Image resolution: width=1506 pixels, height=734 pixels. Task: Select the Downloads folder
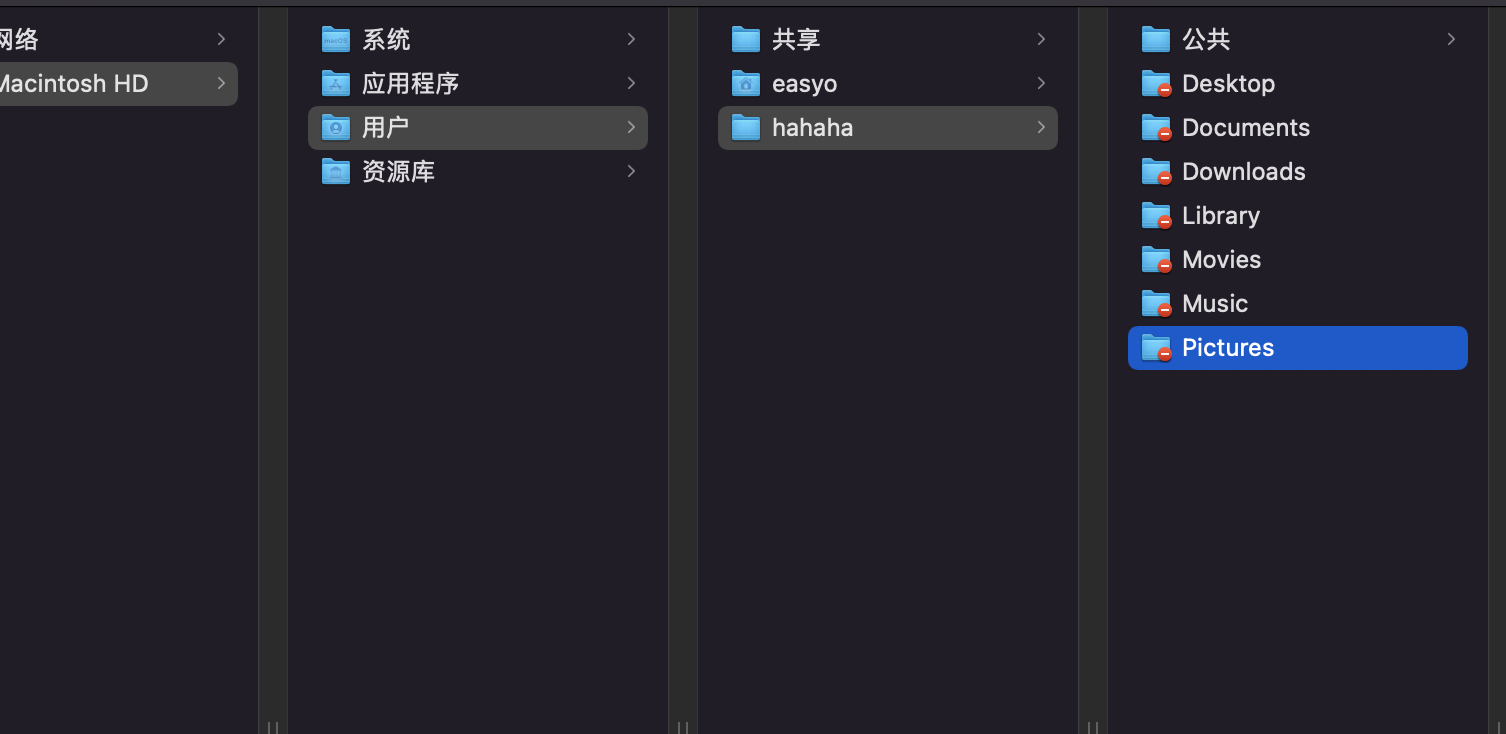[x=1298, y=172]
